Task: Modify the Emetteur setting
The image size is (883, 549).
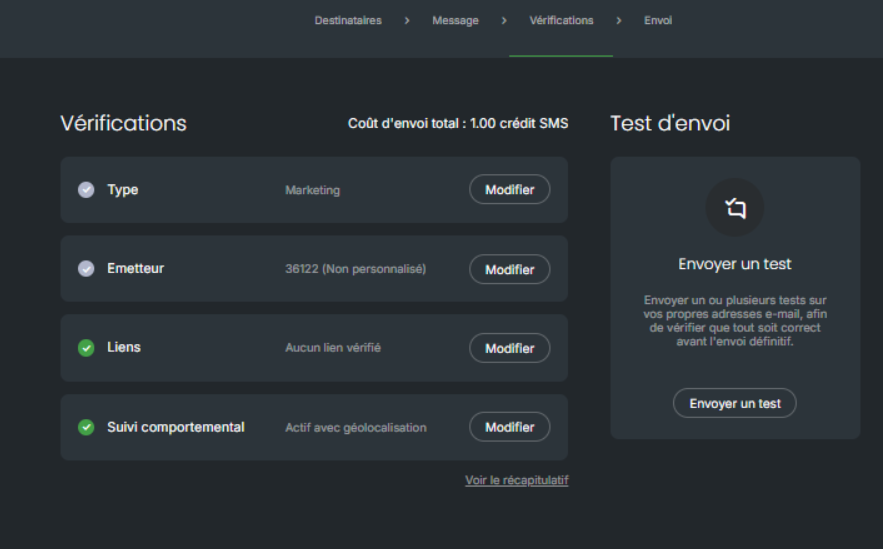Action: pyautogui.click(x=510, y=269)
